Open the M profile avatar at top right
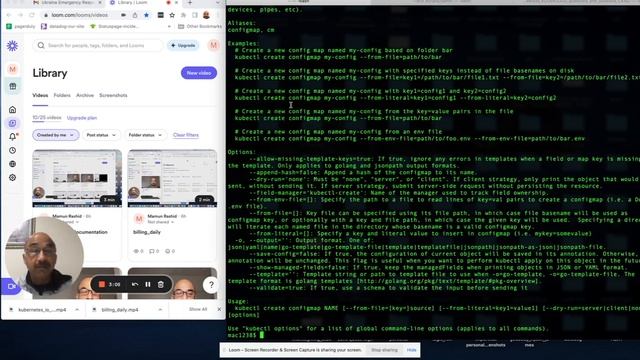Image resolution: width=640 pixels, height=360 pixels. click(213, 45)
